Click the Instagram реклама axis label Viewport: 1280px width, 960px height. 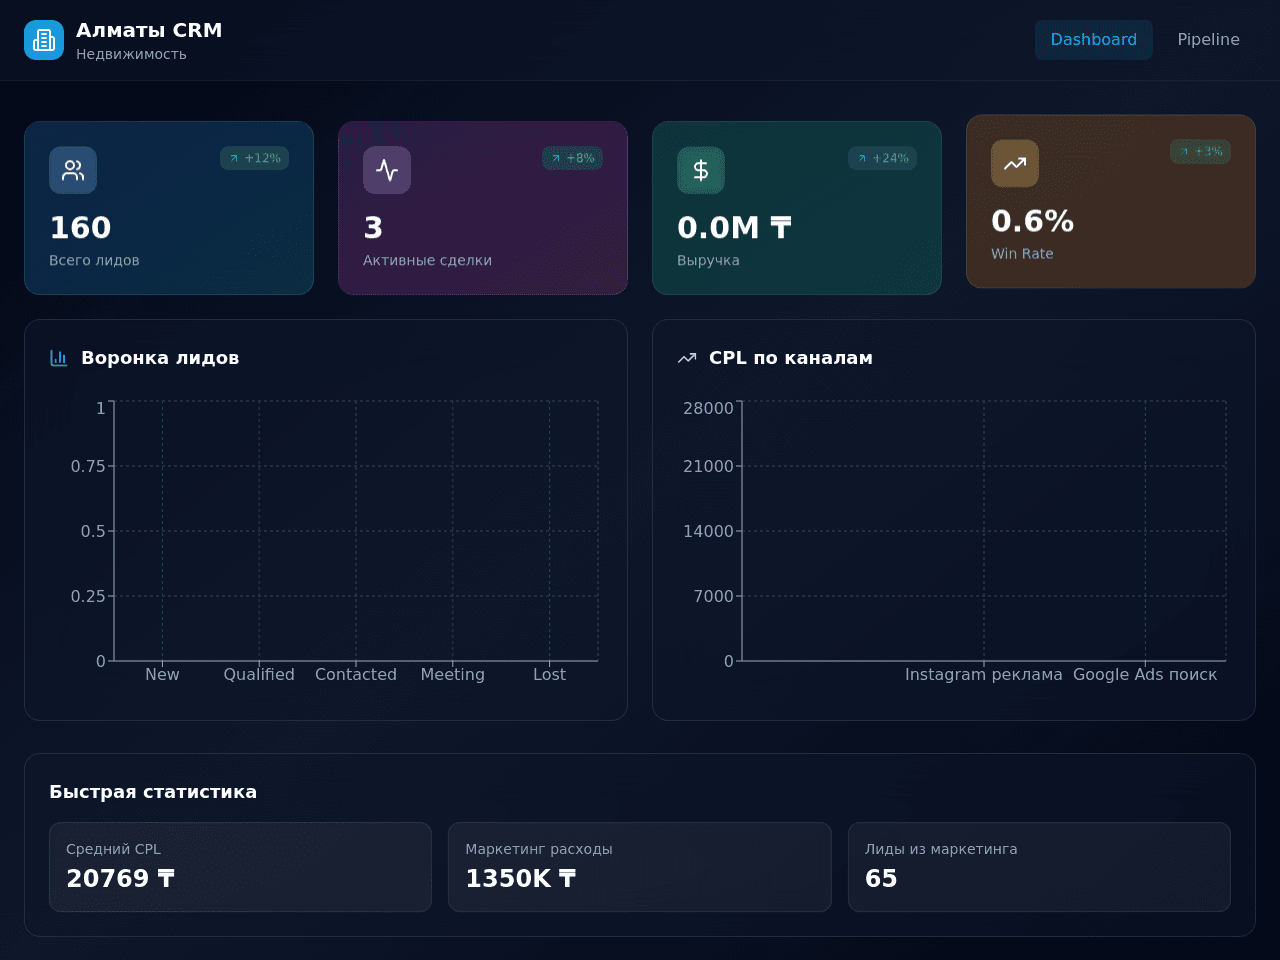point(984,675)
